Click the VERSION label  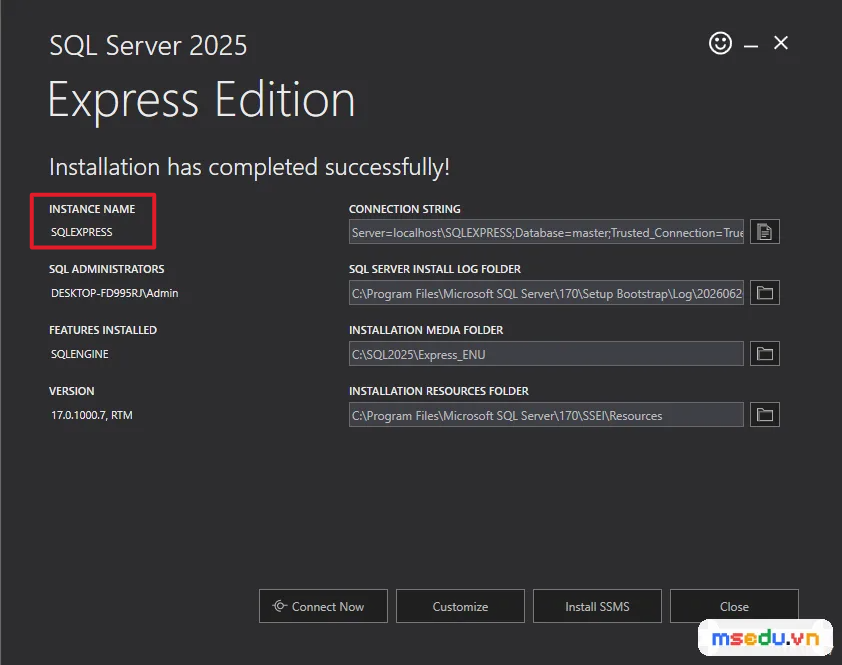pos(71,391)
